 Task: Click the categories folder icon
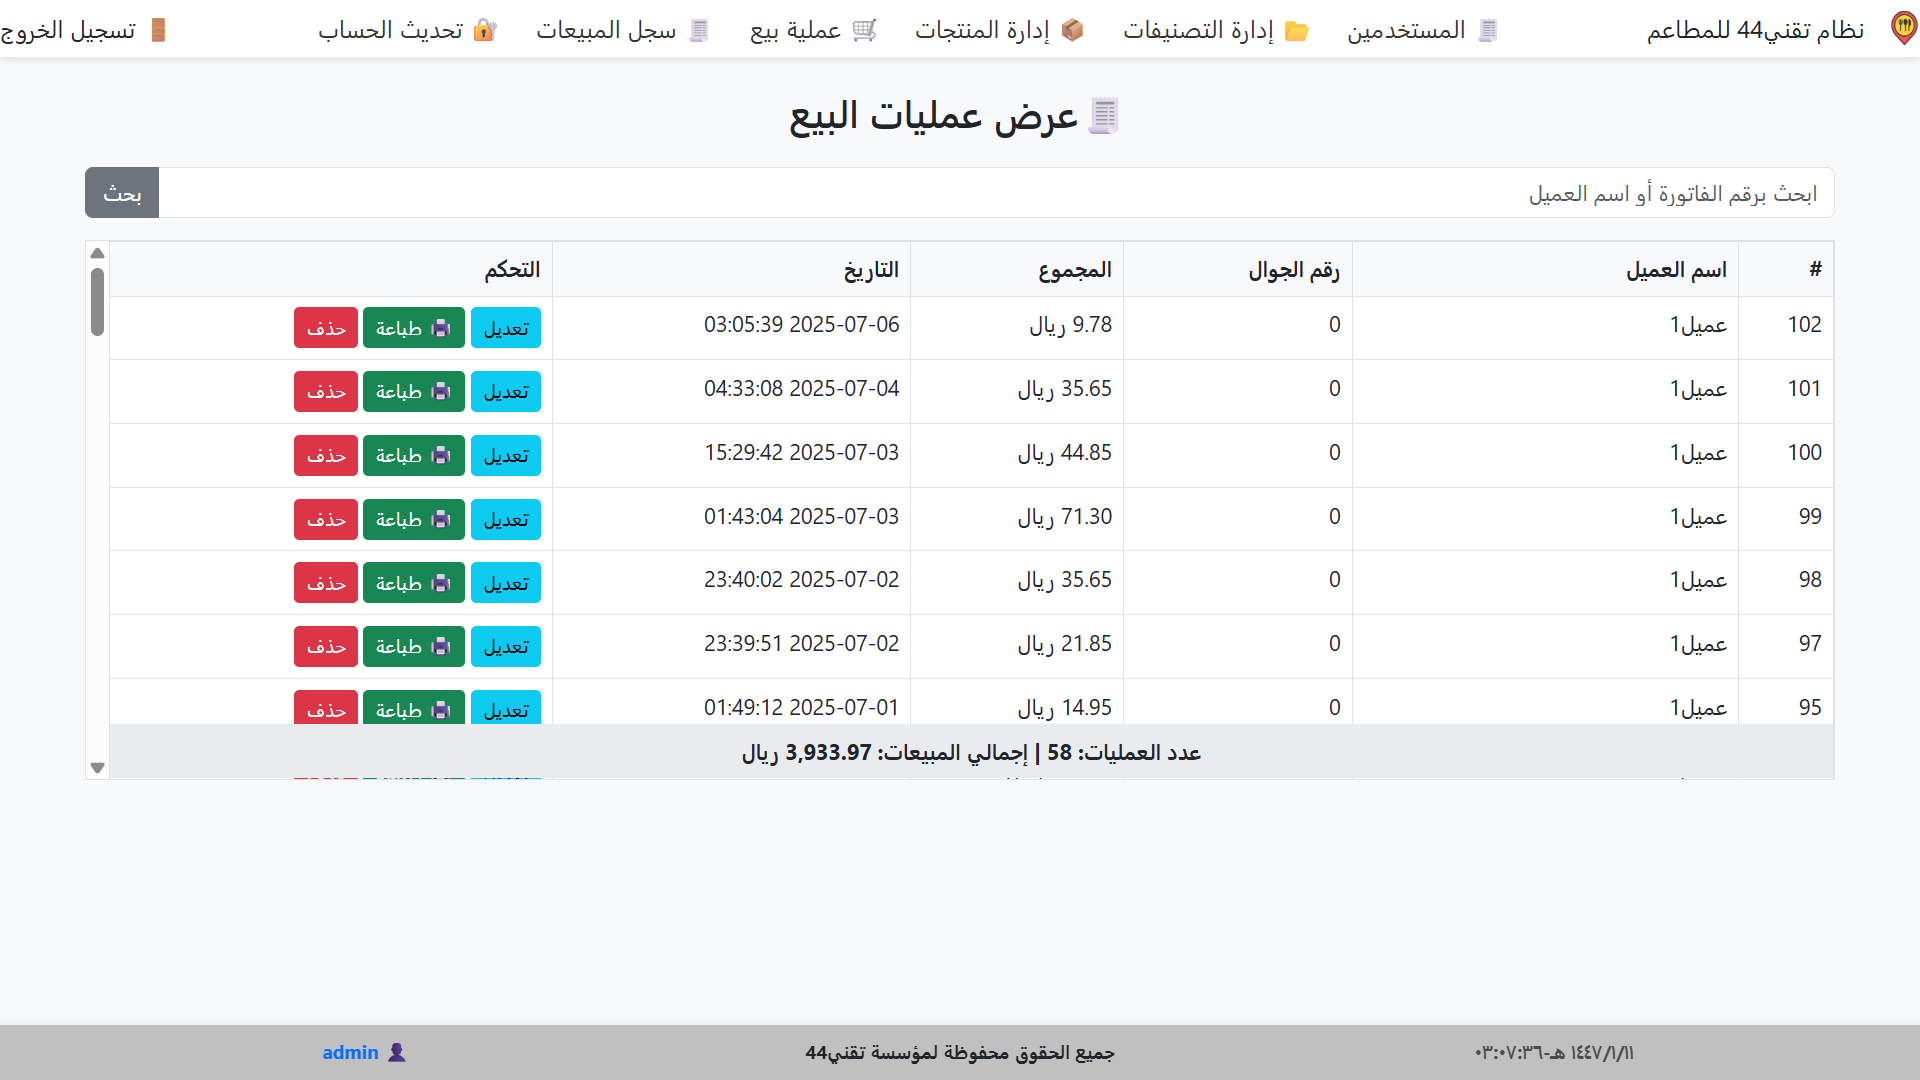1297,30
